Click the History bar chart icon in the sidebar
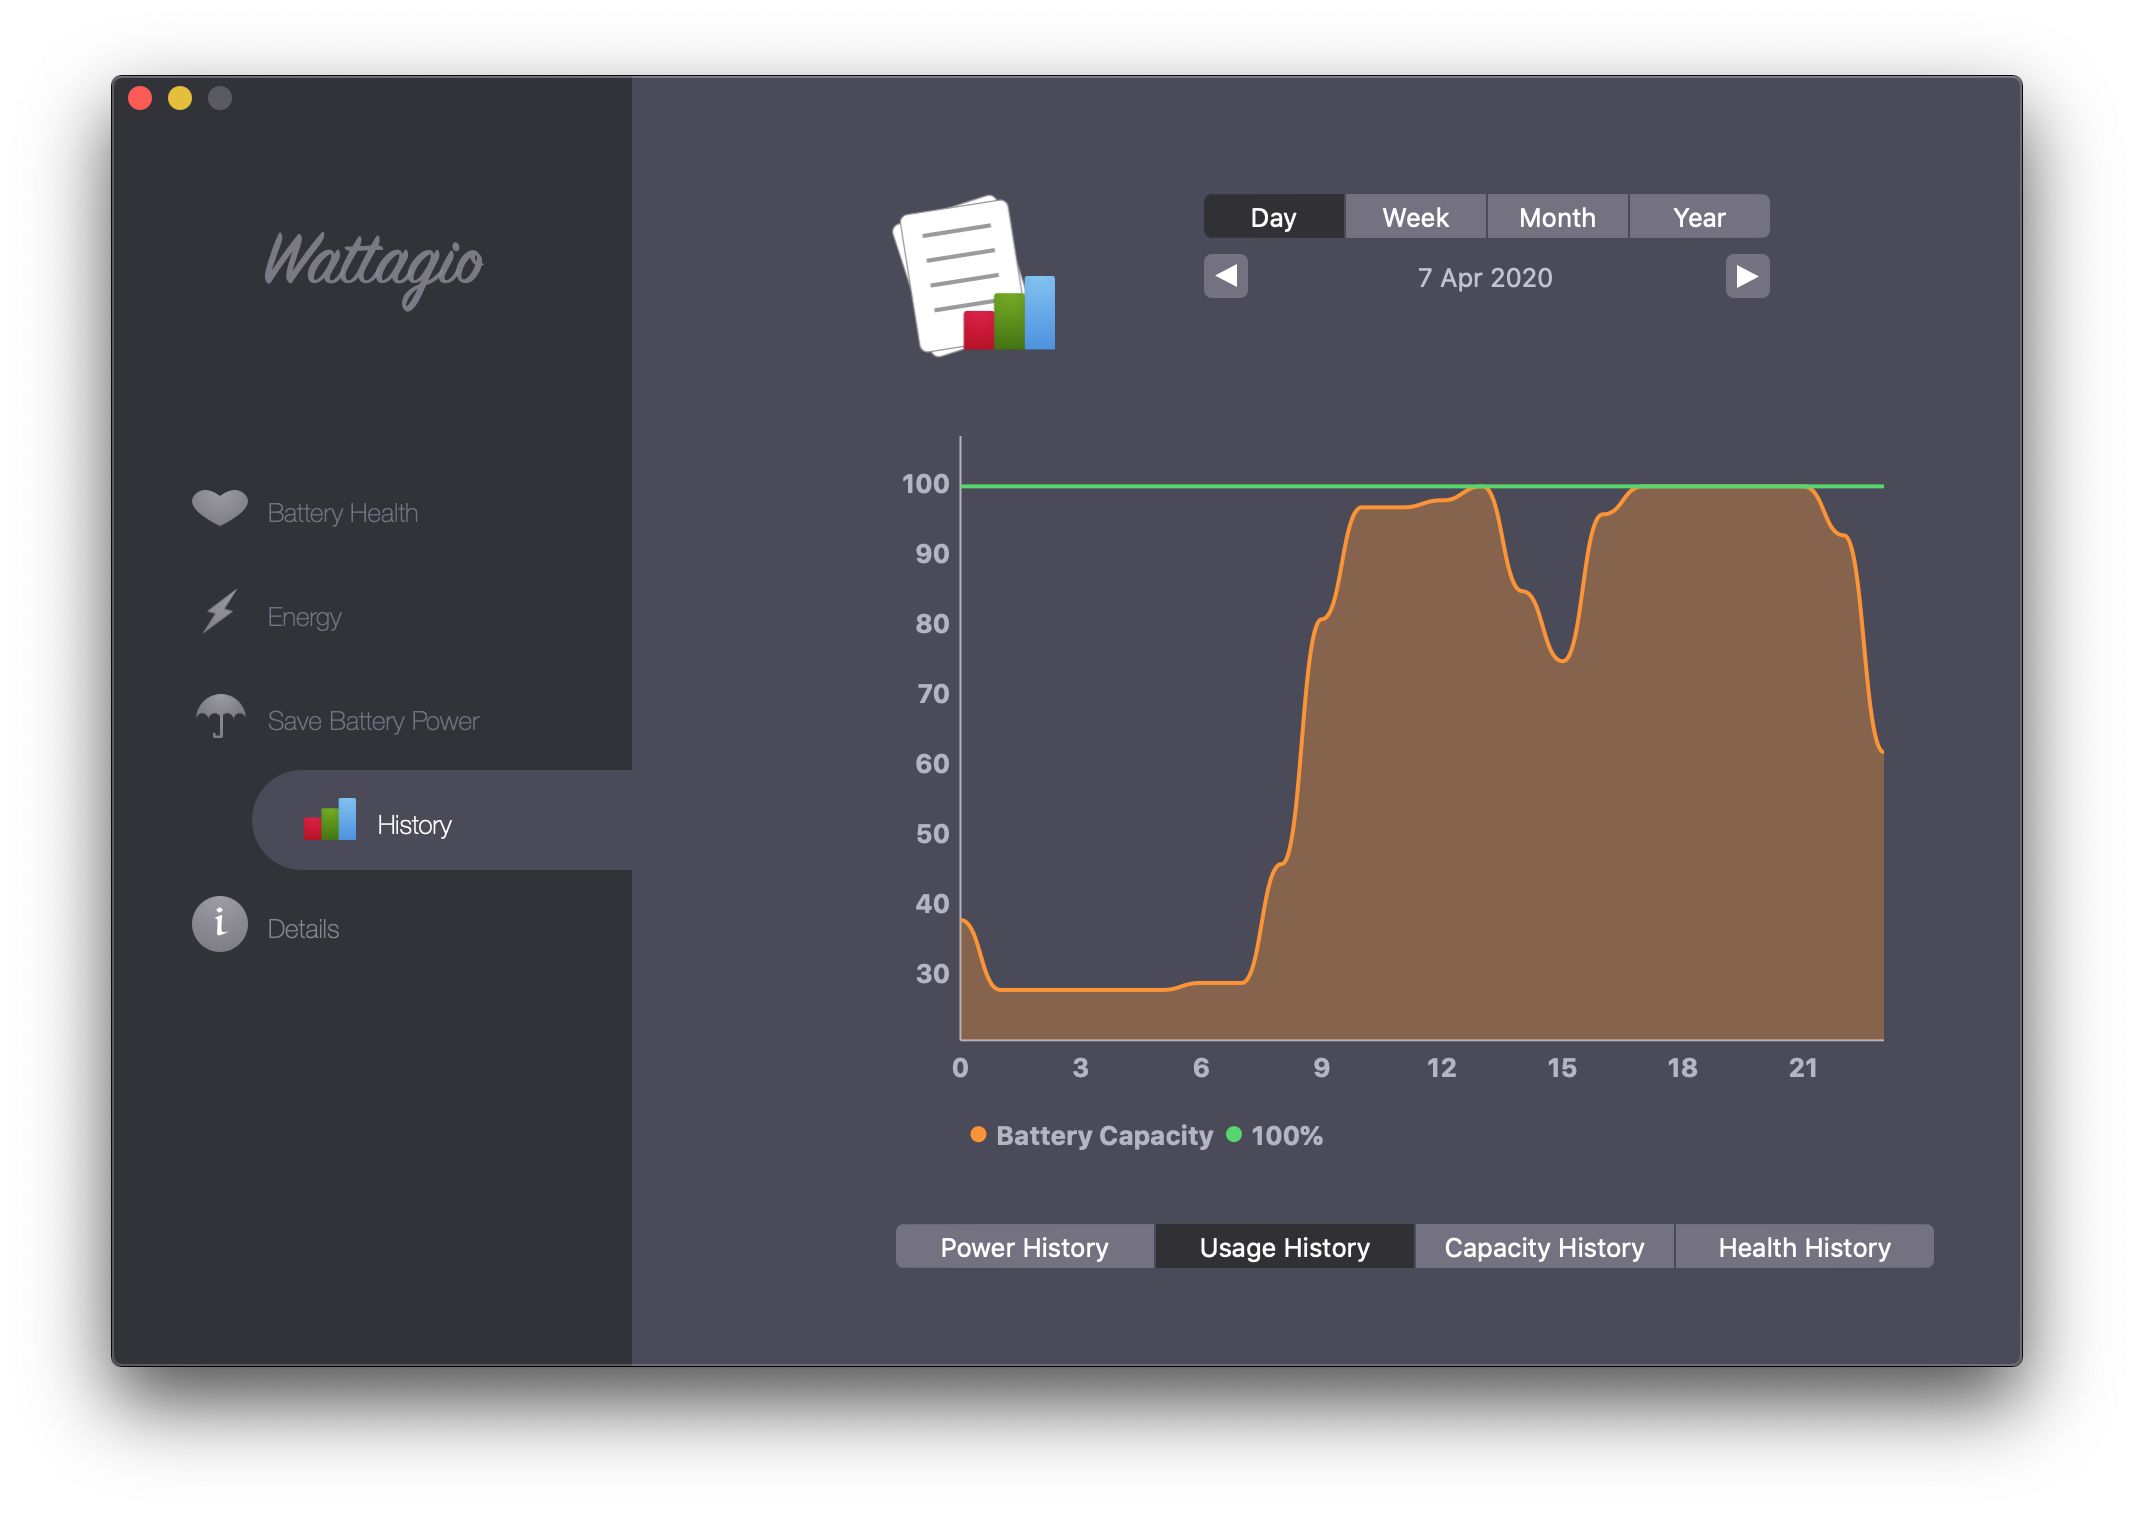This screenshot has width=2134, height=1514. 330,820
